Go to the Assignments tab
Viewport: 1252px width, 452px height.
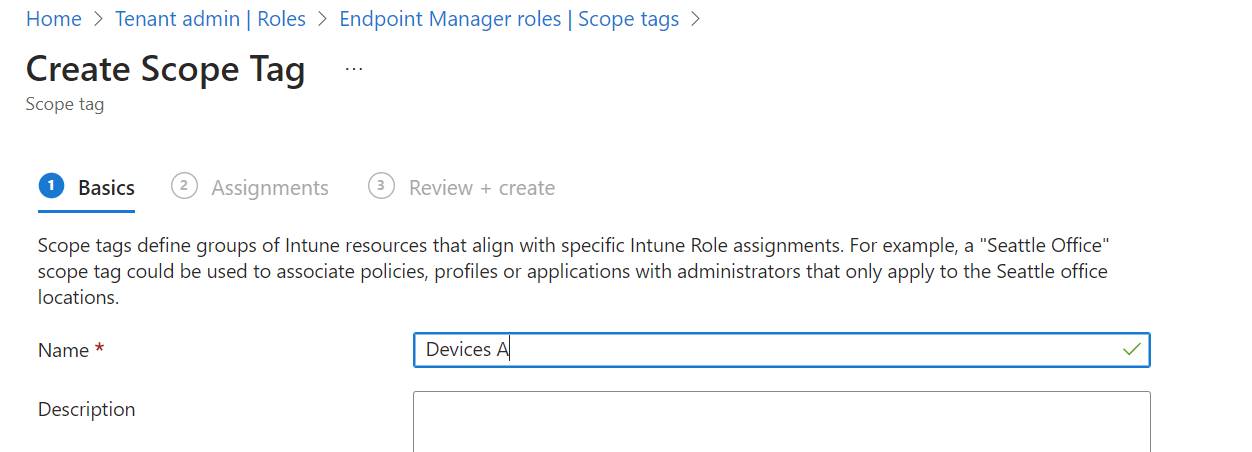click(270, 188)
